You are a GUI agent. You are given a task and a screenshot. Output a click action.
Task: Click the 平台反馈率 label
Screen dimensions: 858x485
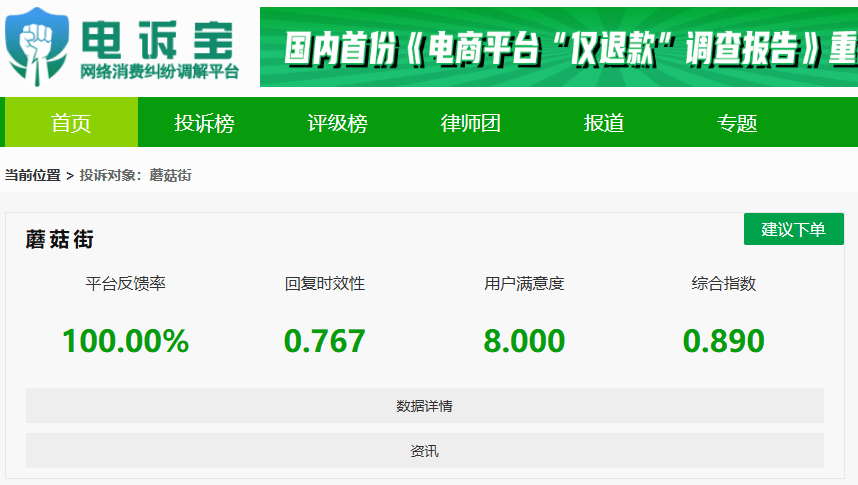(x=125, y=284)
